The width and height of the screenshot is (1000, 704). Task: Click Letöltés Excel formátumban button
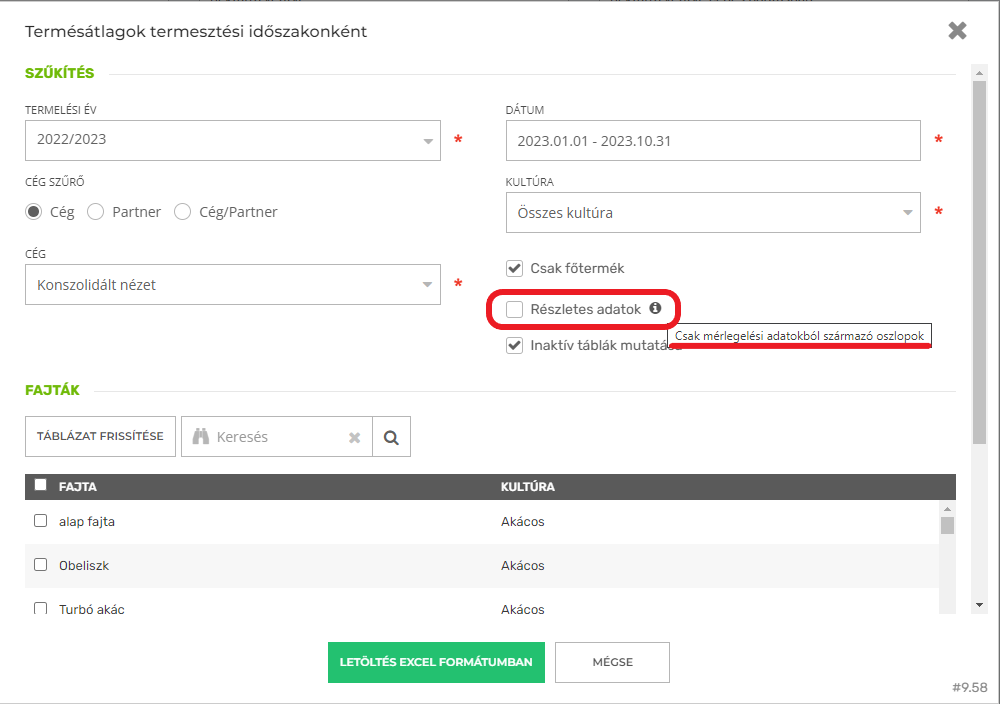[x=436, y=662]
